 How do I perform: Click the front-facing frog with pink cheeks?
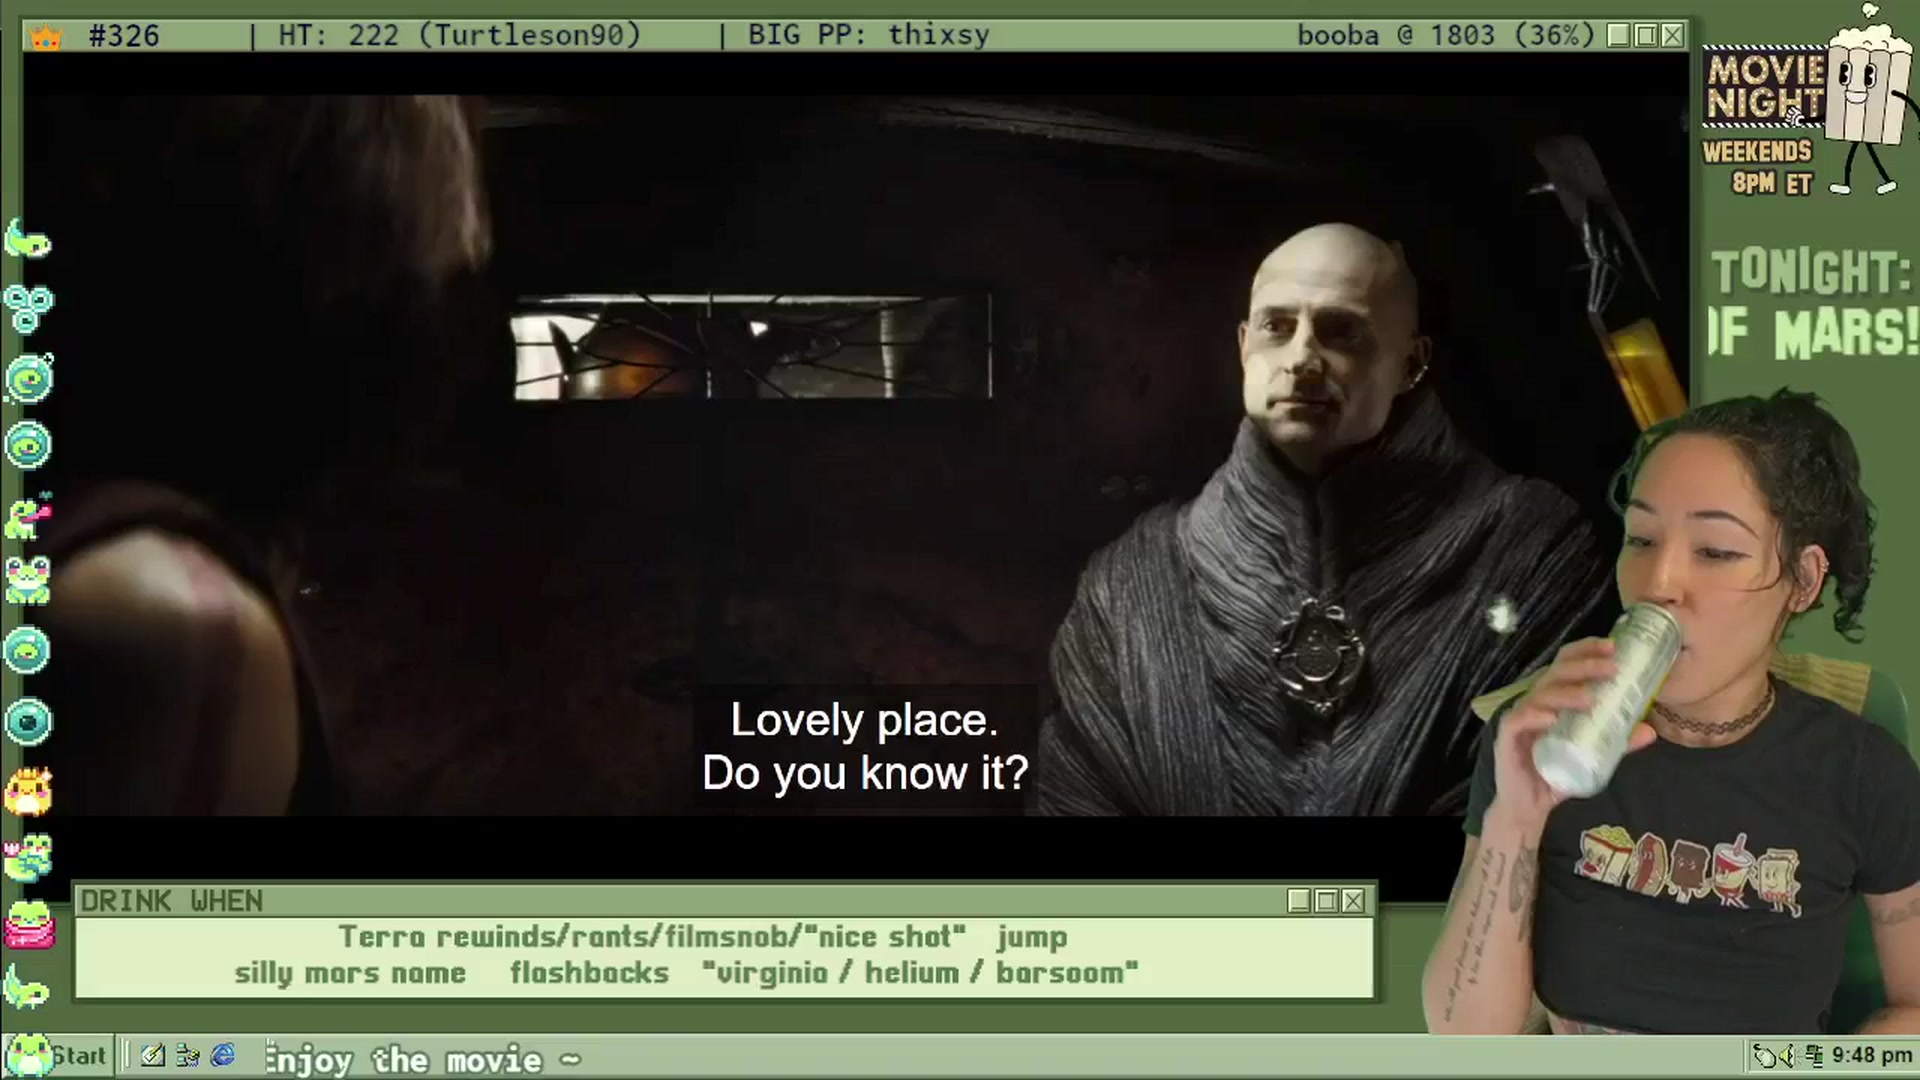[28, 581]
